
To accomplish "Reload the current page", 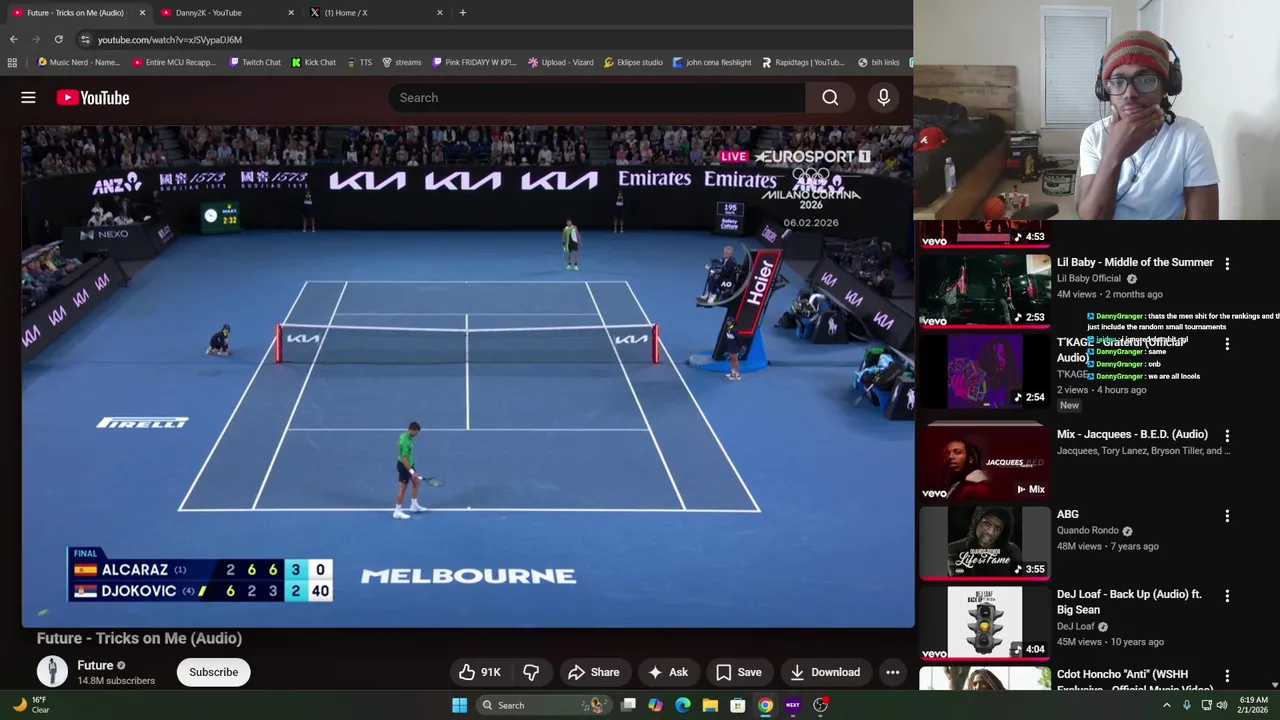I will pyautogui.click(x=58, y=39).
